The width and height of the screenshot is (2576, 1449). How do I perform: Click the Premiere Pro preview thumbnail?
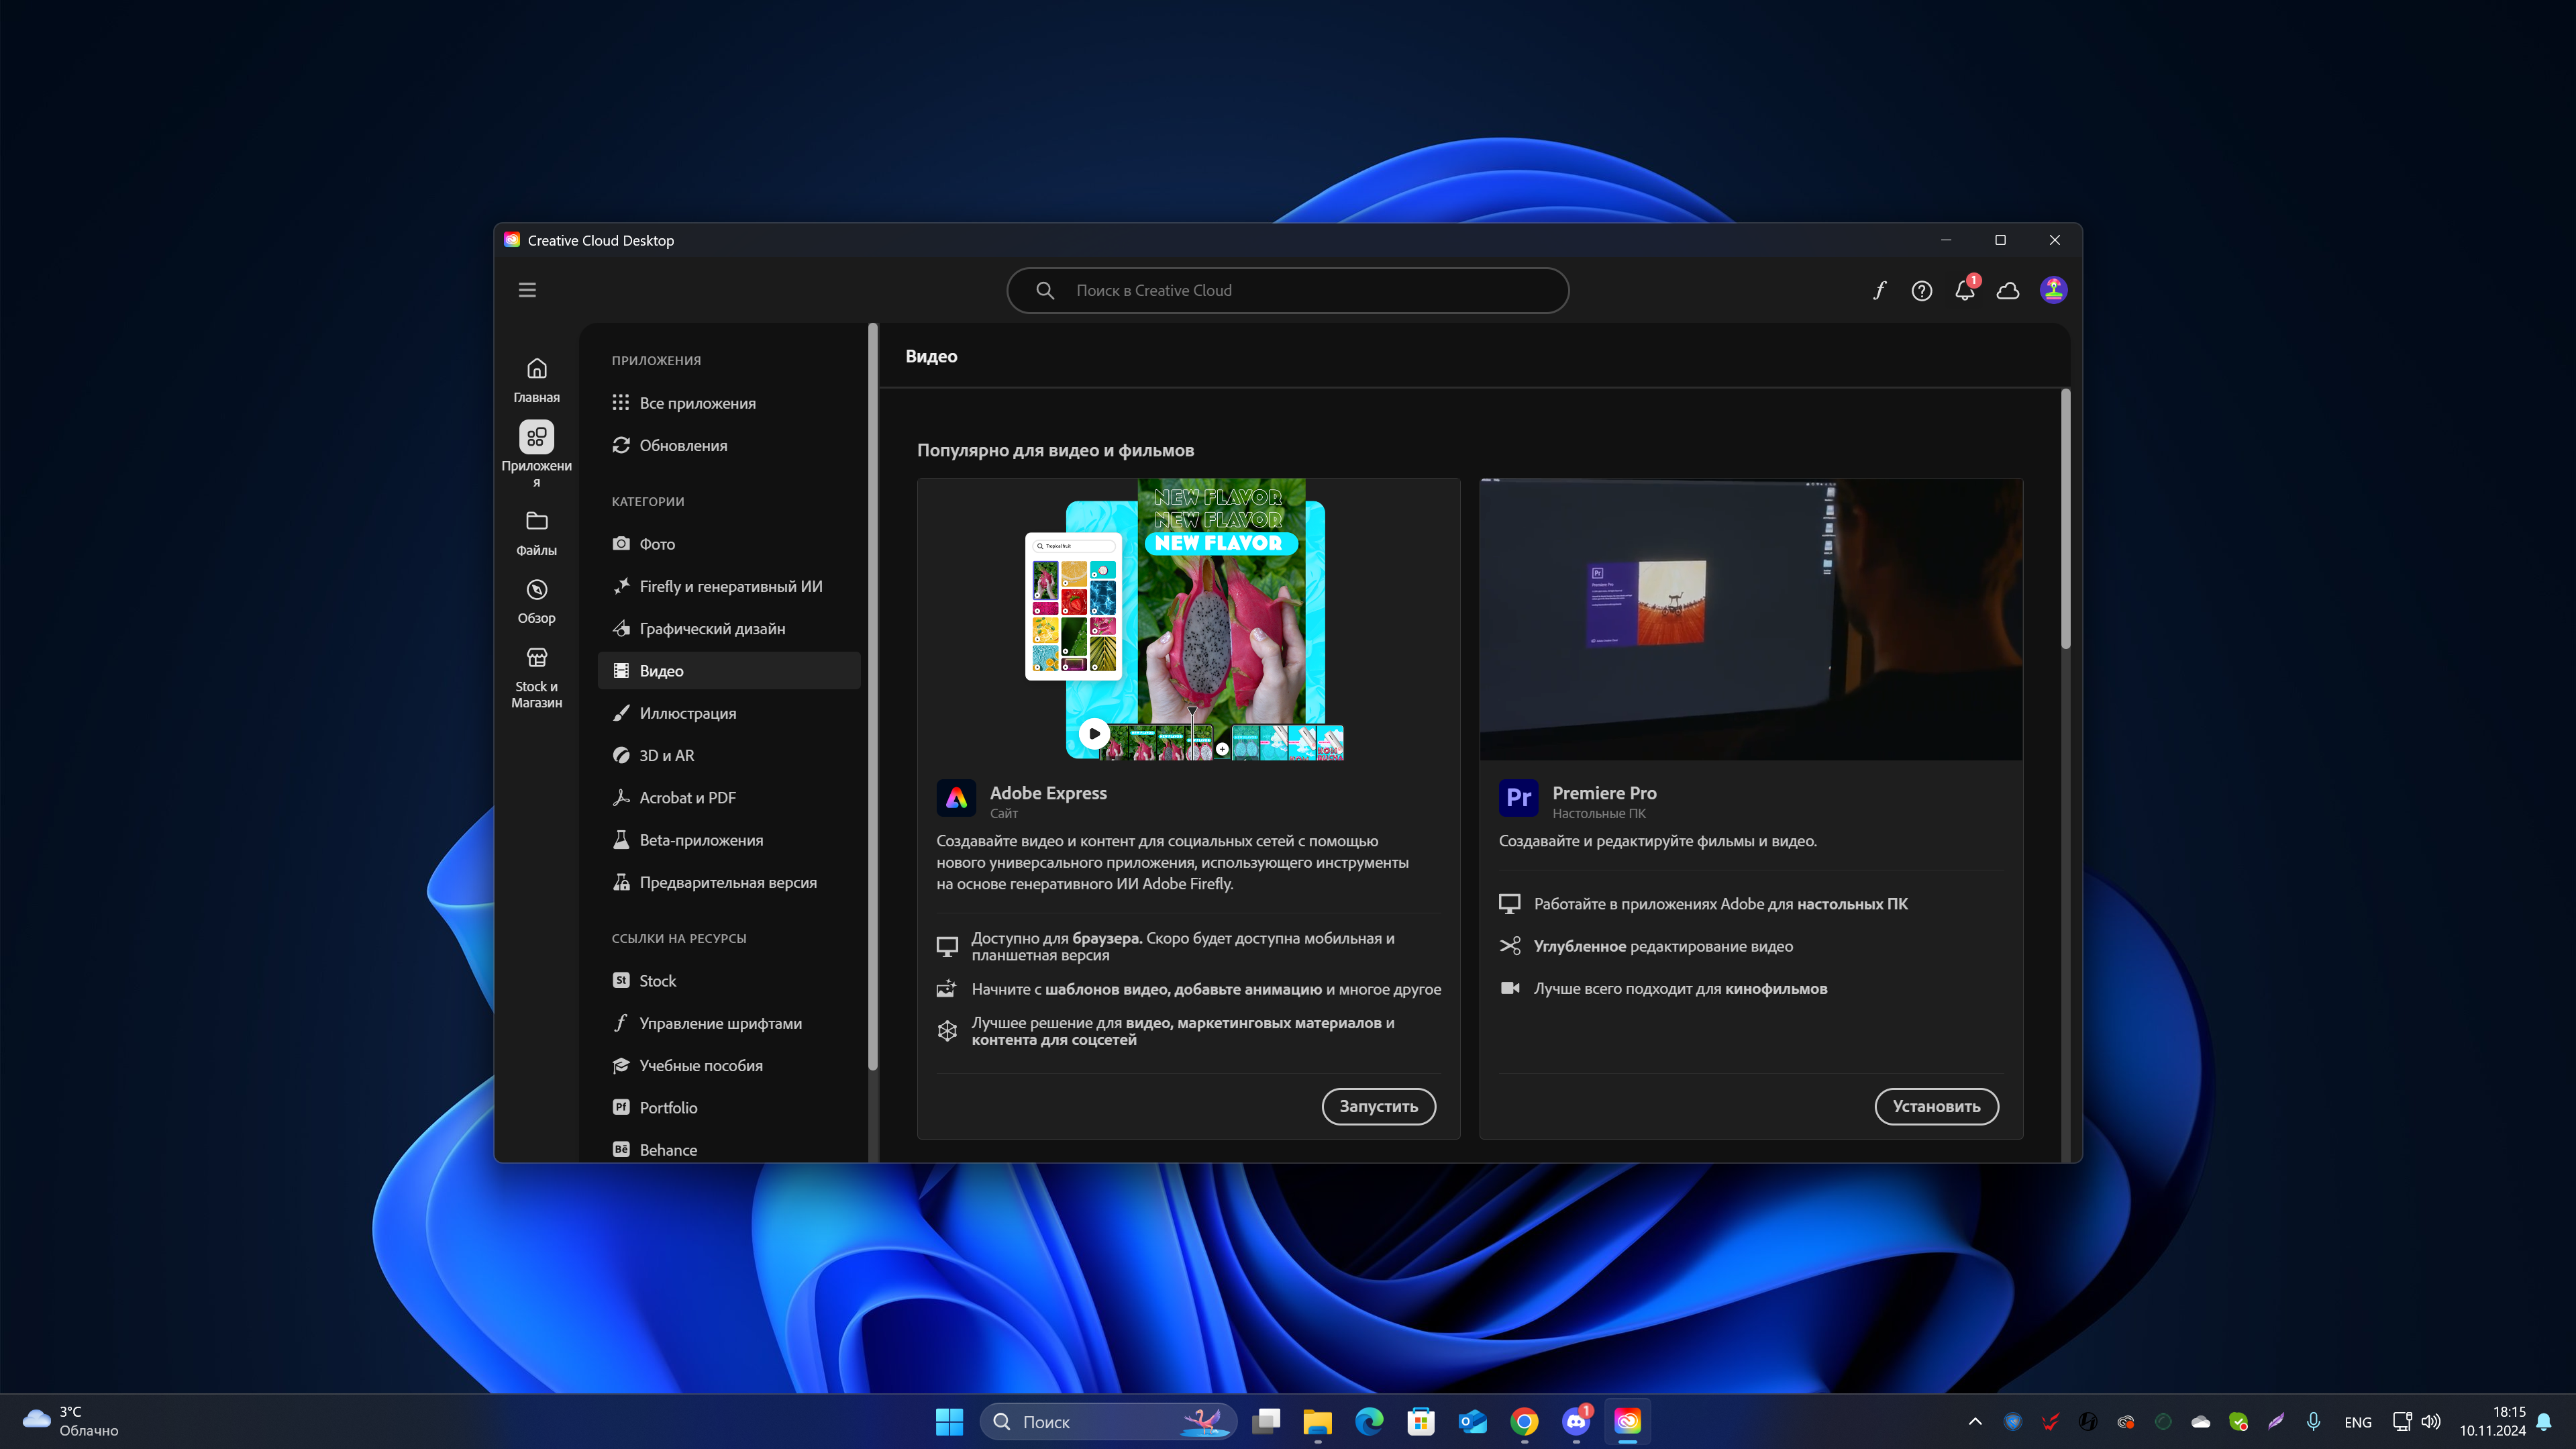coord(1751,619)
